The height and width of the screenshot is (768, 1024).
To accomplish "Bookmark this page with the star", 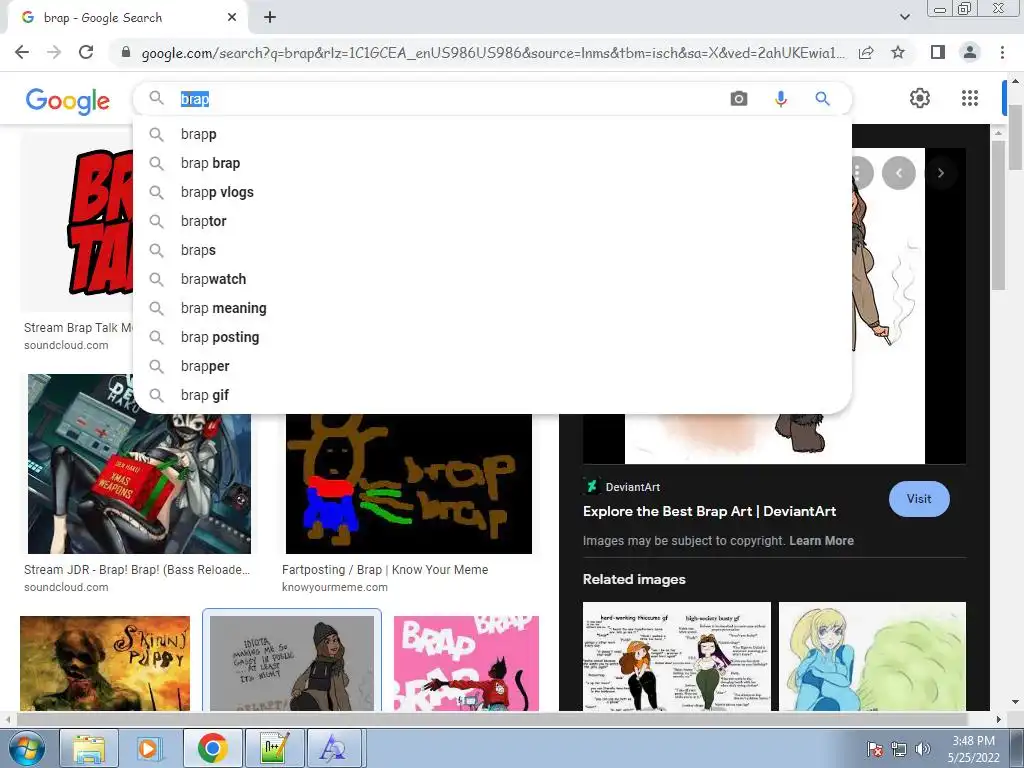I will tap(898, 52).
